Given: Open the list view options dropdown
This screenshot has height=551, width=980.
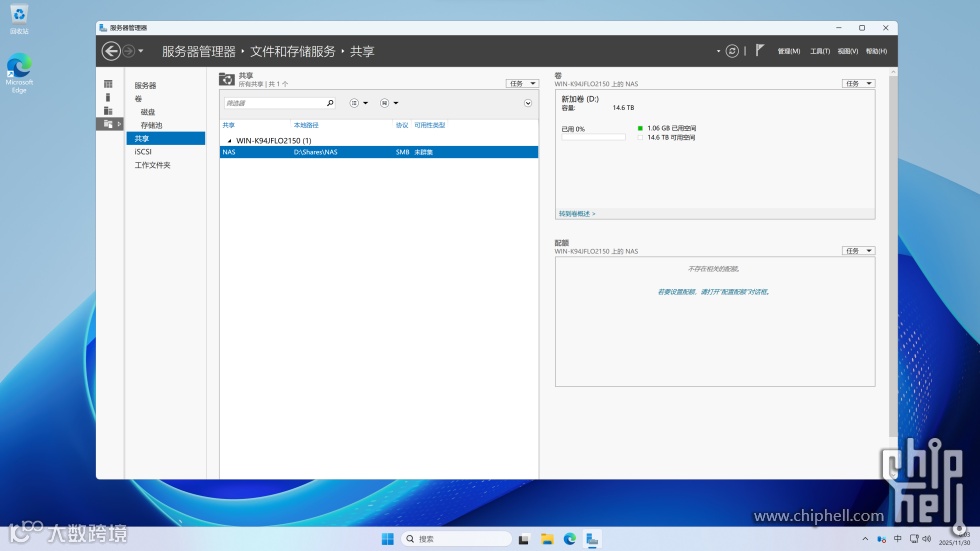Looking at the screenshot, I should [x=358, y=103].
